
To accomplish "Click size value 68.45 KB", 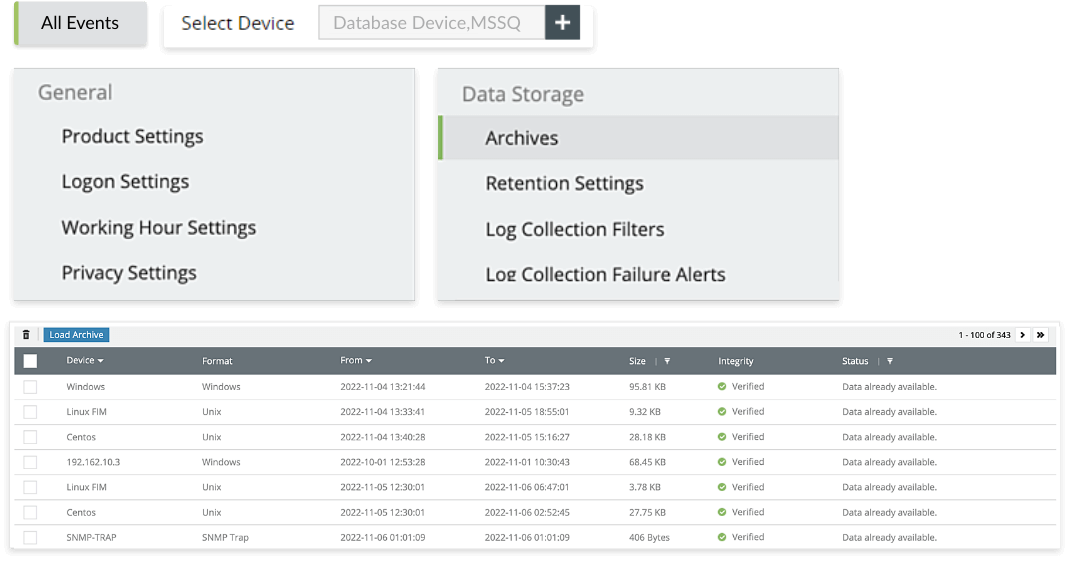I will tap(647, 461).
